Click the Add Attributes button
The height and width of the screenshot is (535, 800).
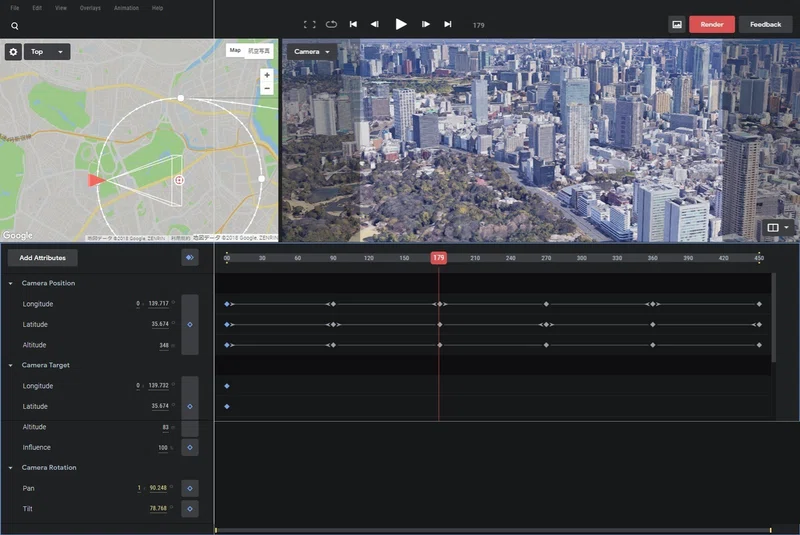pyautogui.click(x=42, y=258)
